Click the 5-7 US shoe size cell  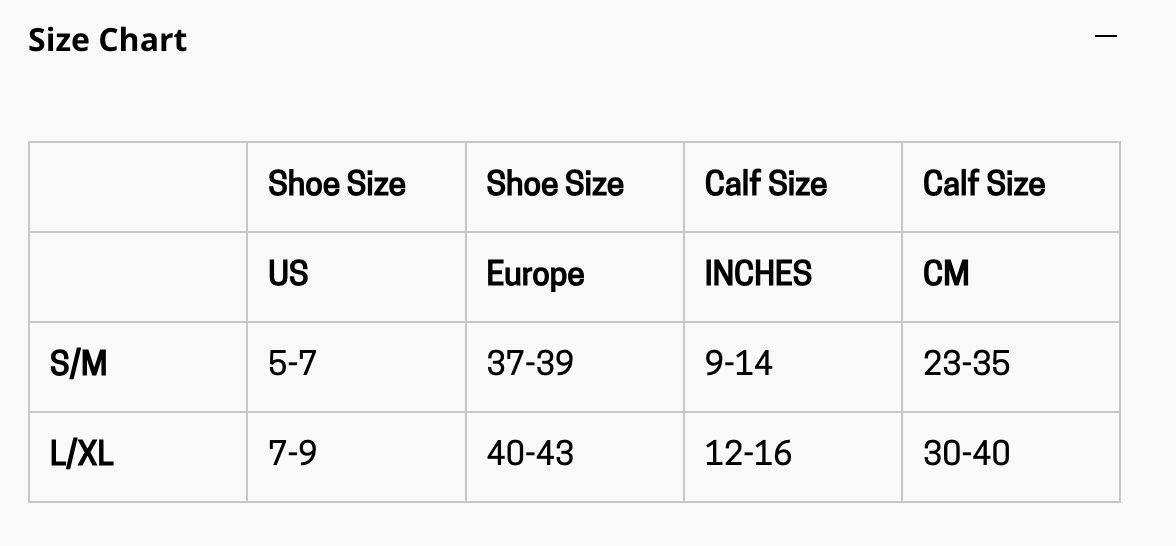(356, 367)
